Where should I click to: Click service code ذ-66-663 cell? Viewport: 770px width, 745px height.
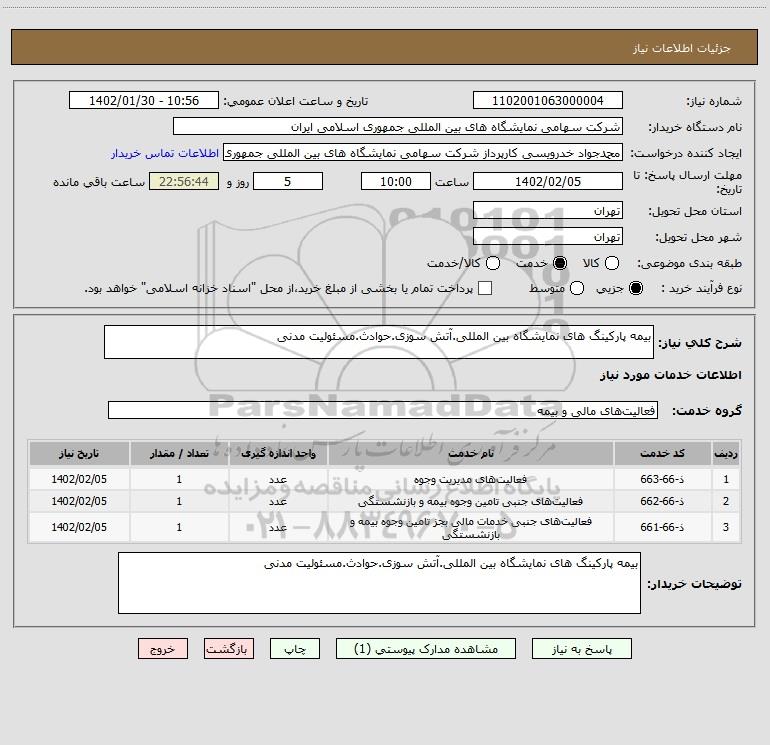662,479
